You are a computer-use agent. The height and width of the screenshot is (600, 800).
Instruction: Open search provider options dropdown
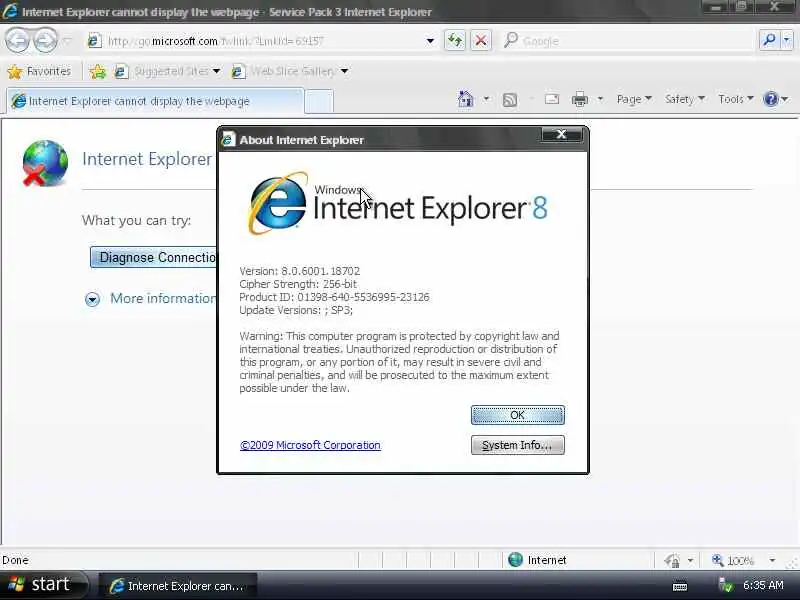pos(787,40)
